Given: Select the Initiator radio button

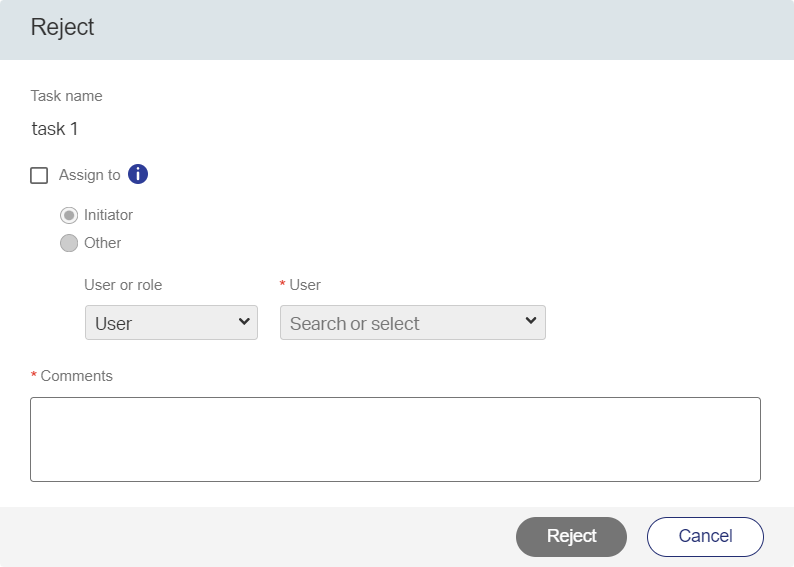Looking at the screenshot, I should click(x=69, y=215).
